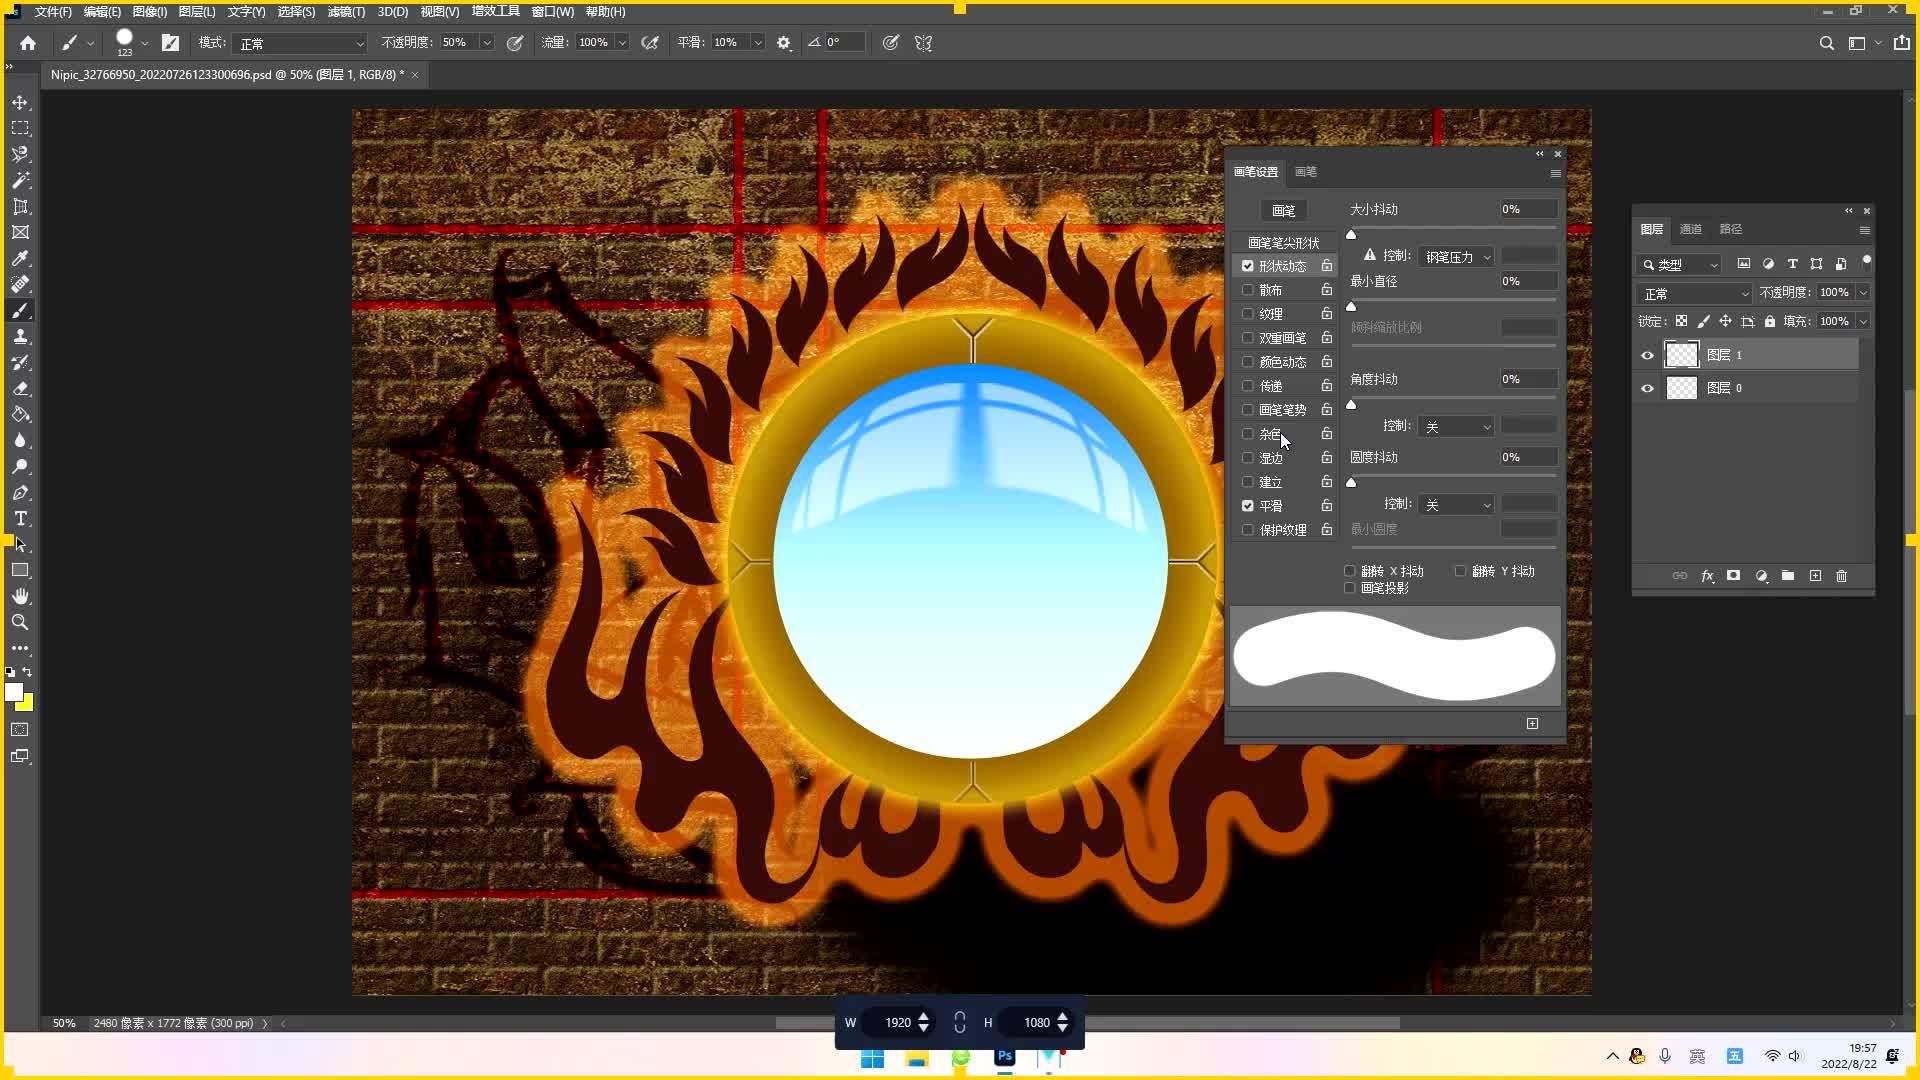Viewport: 1920px width, 1080px height.
Task: Open the 模式 blend mode dropdown
Action: (300, 43)
